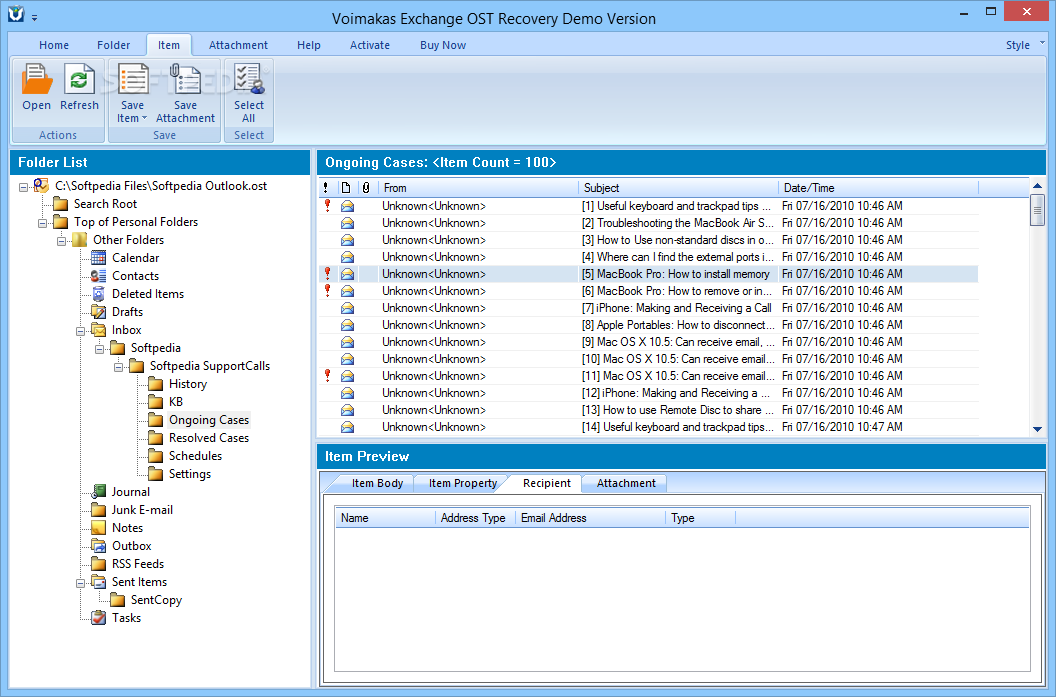Click importance flag of message [11]

pyautogui.click(x=327, y=376)
